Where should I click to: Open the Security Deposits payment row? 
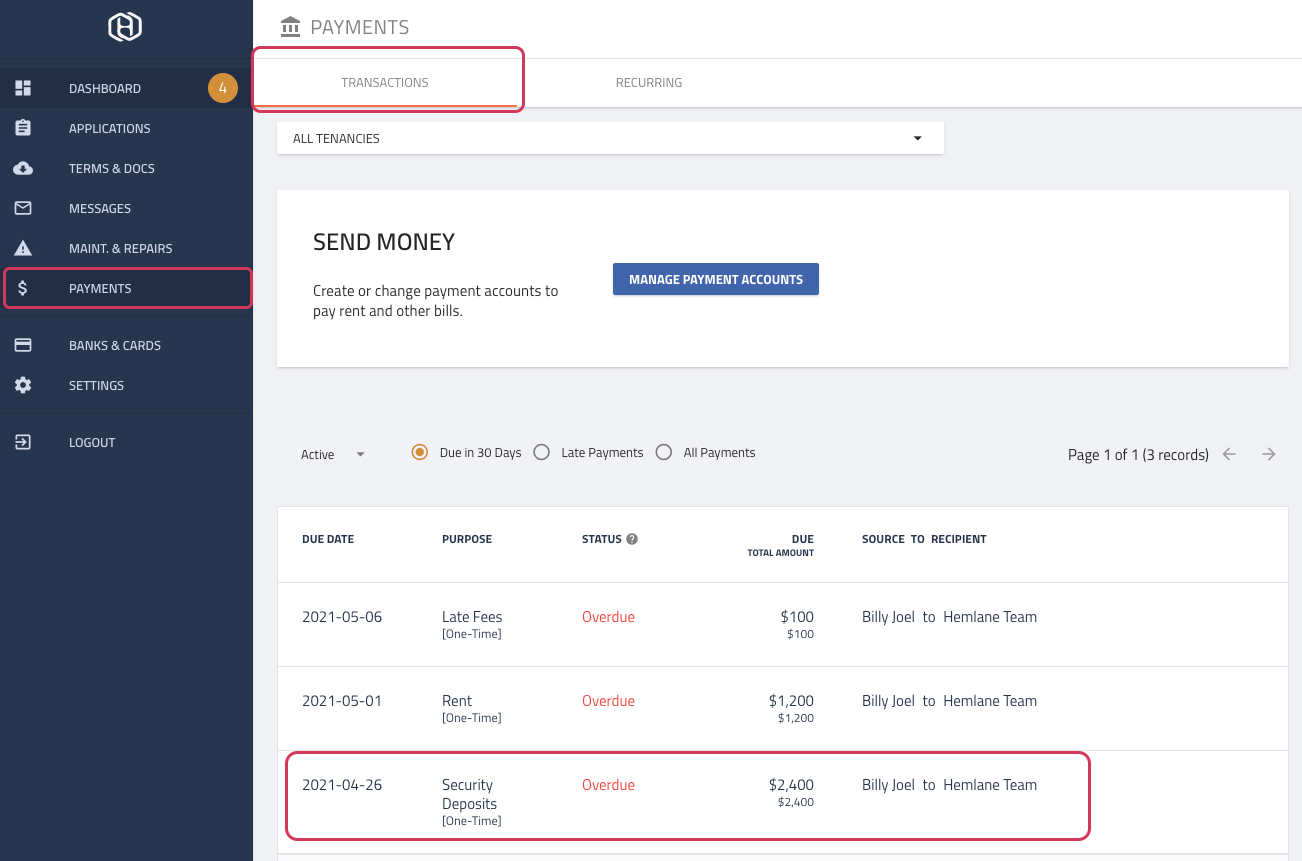687,795
